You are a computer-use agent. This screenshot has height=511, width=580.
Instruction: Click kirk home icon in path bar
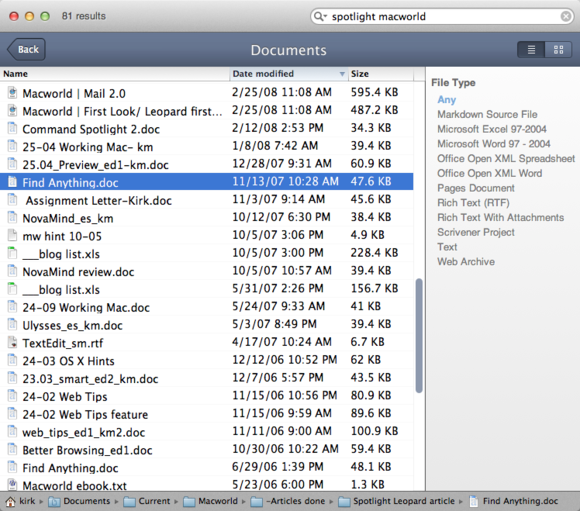pyautogui.click(x=10, y=501)
